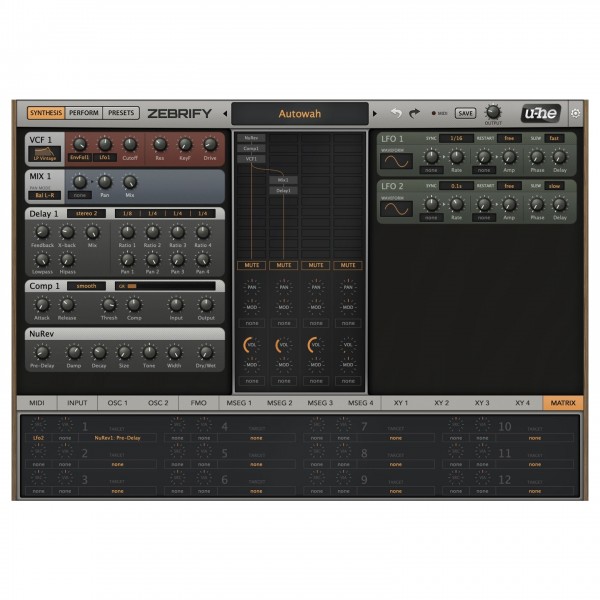Open LFO 1 SYNC dropdown showing 1/16

point(456,138)
